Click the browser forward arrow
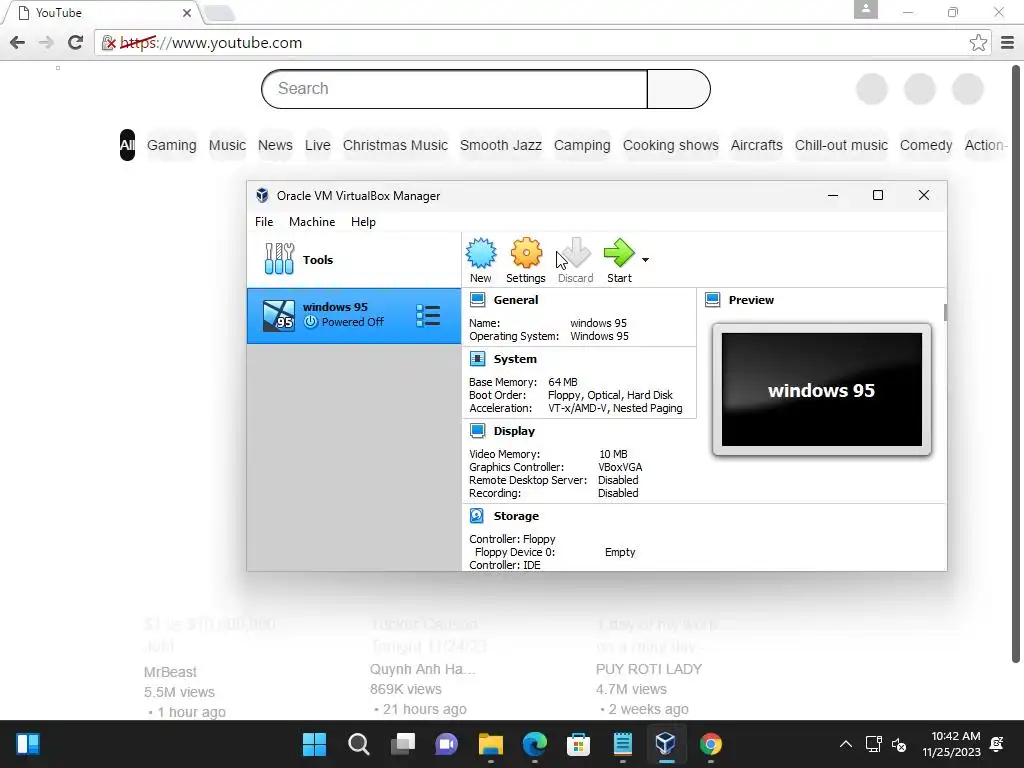1024x768 pixels. pos(46,42)
